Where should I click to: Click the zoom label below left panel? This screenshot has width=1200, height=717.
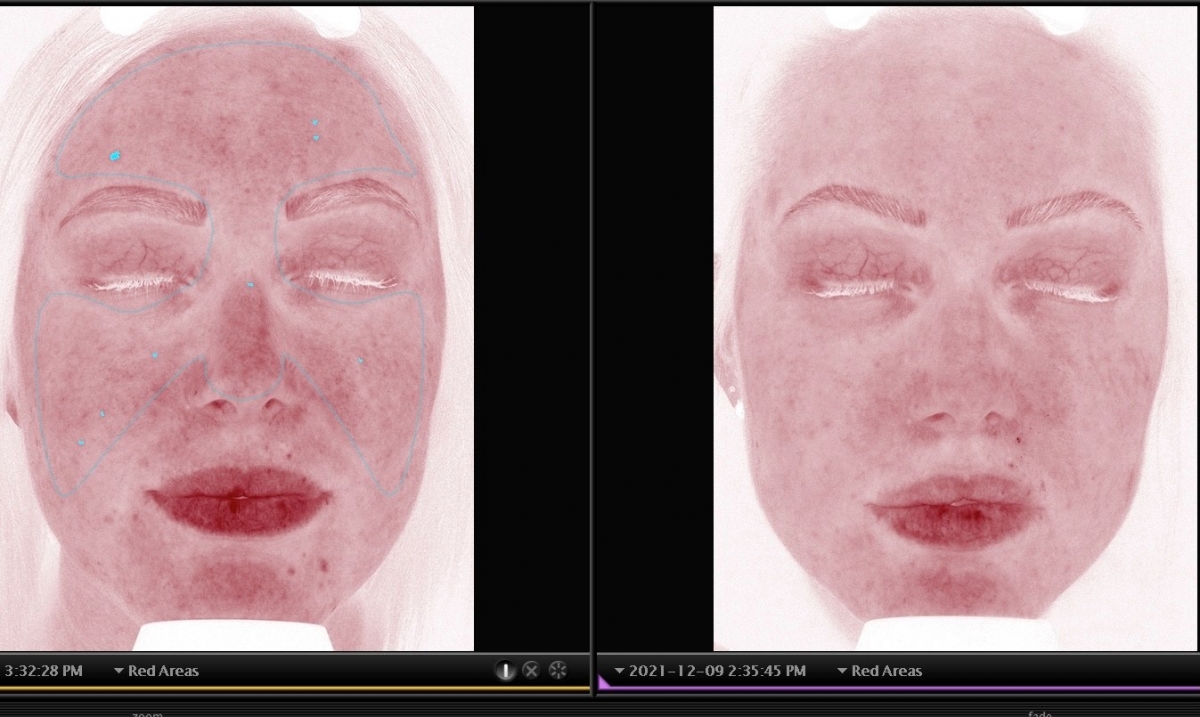pyautogui.click(x=148, y=713)
